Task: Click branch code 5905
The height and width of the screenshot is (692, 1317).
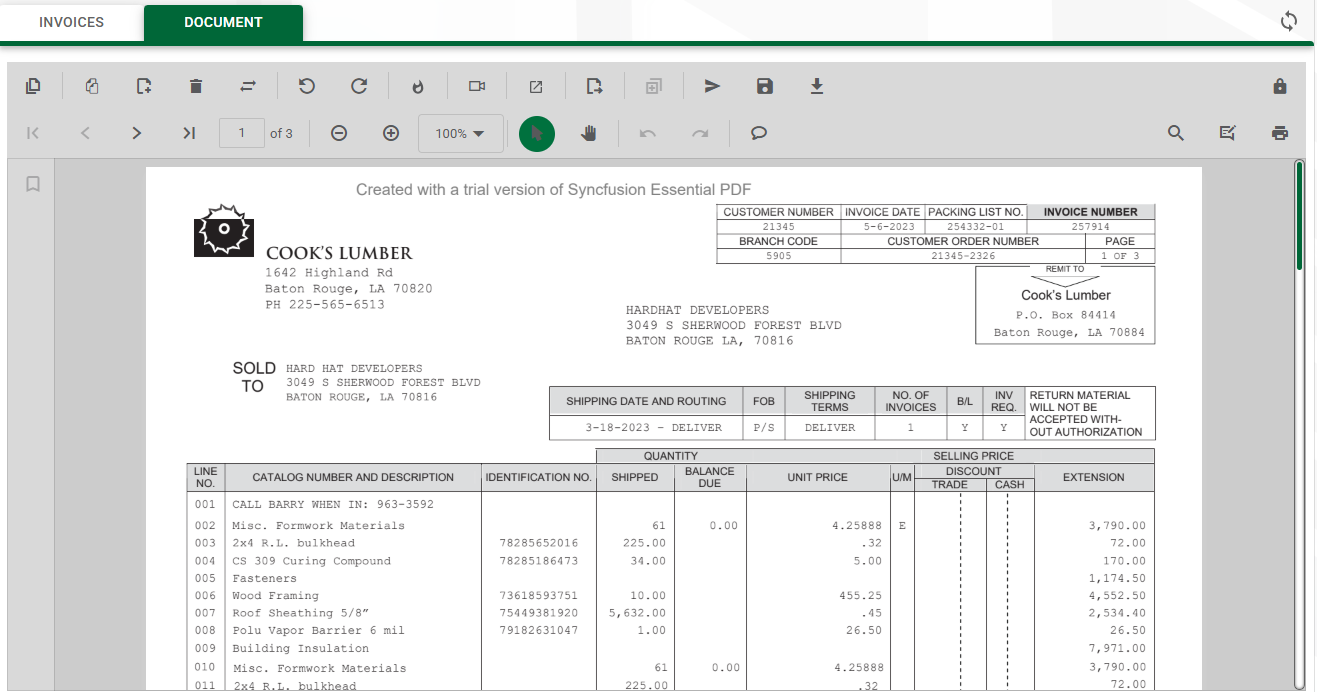Action: [778, 256]
